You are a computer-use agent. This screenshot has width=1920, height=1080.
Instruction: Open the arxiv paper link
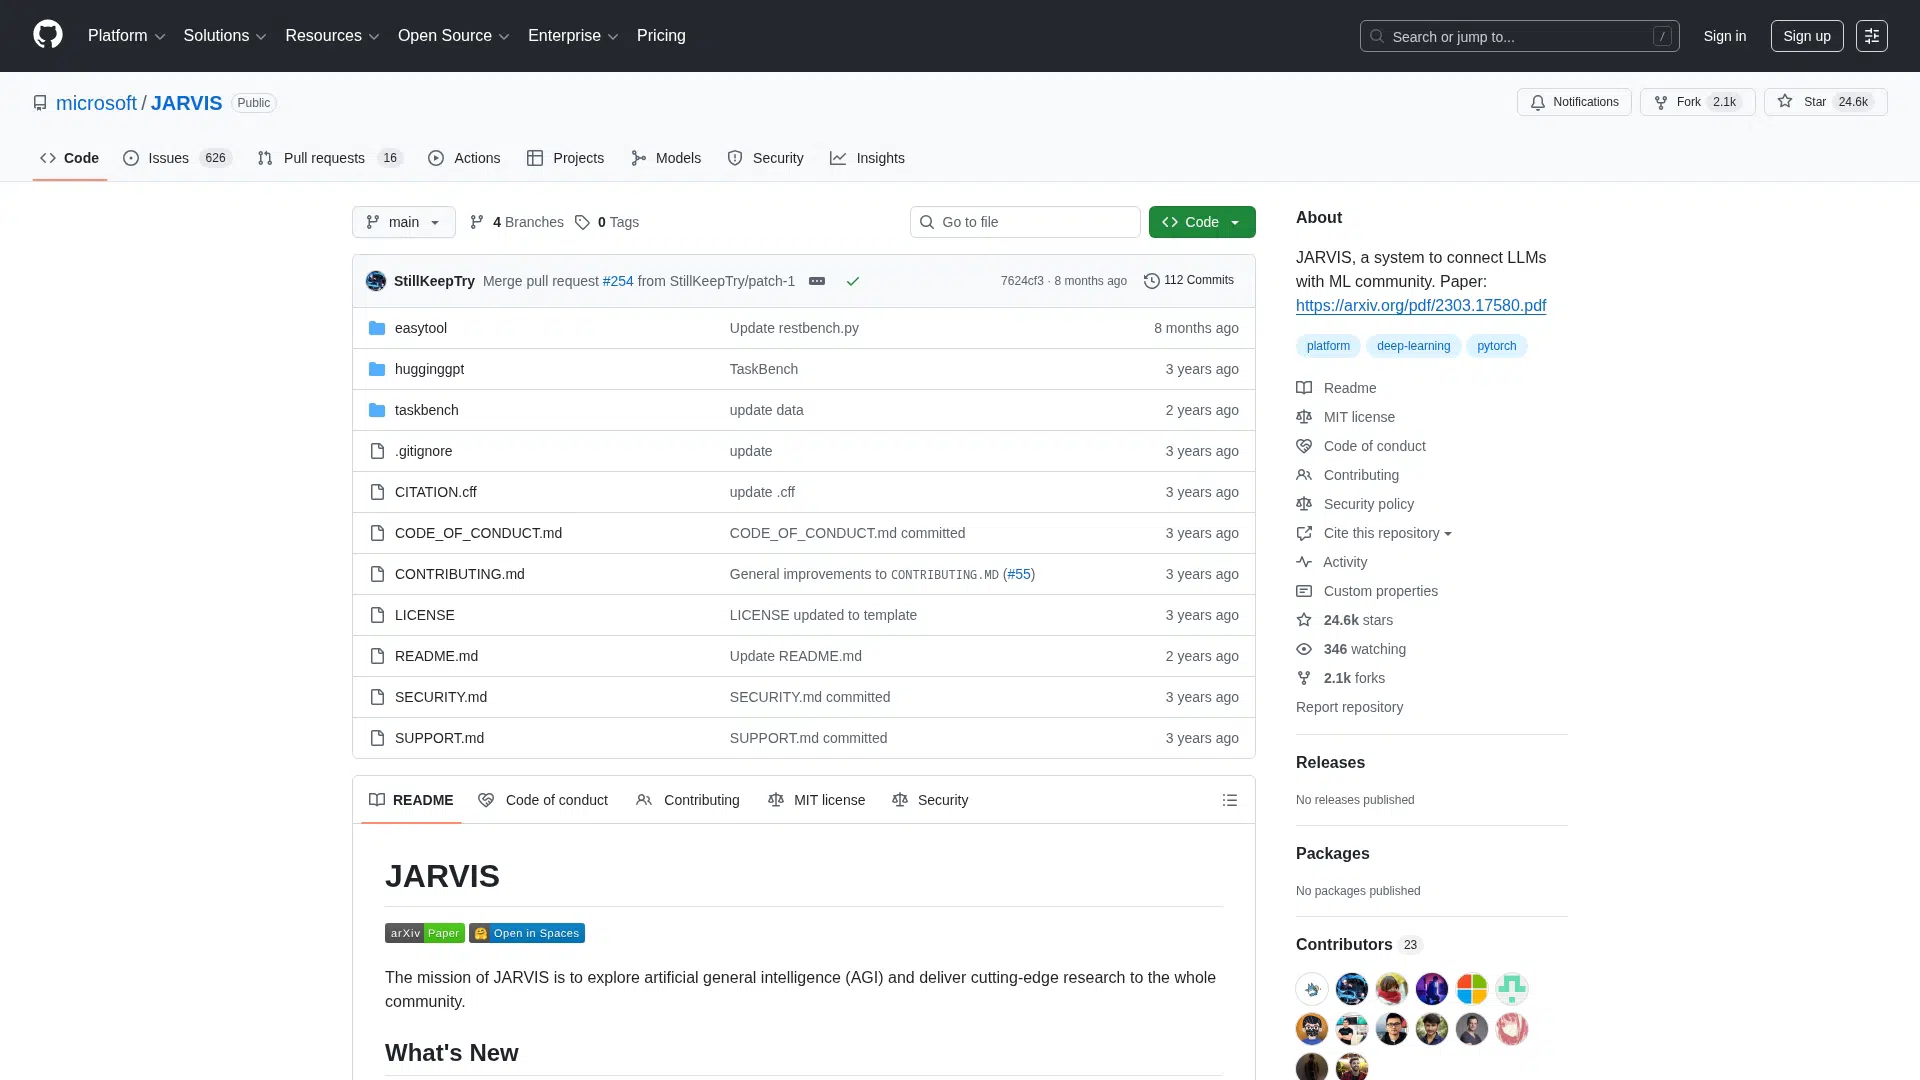1420,306
